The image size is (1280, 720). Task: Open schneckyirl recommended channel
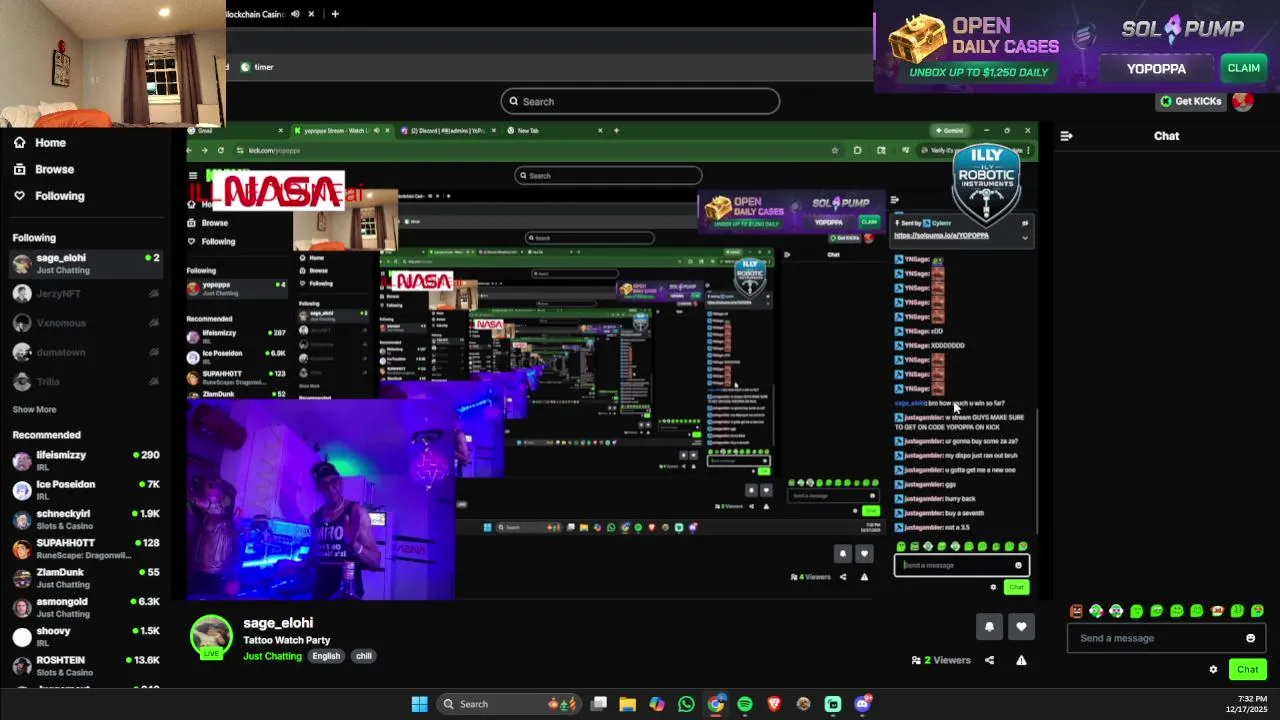85,519
